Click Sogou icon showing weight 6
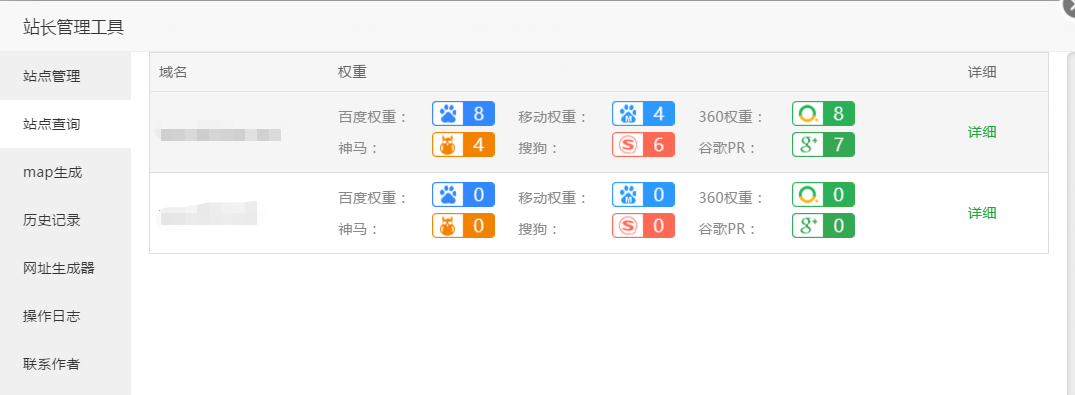This screenshot has height=395, width=1075. pos(628,145)
